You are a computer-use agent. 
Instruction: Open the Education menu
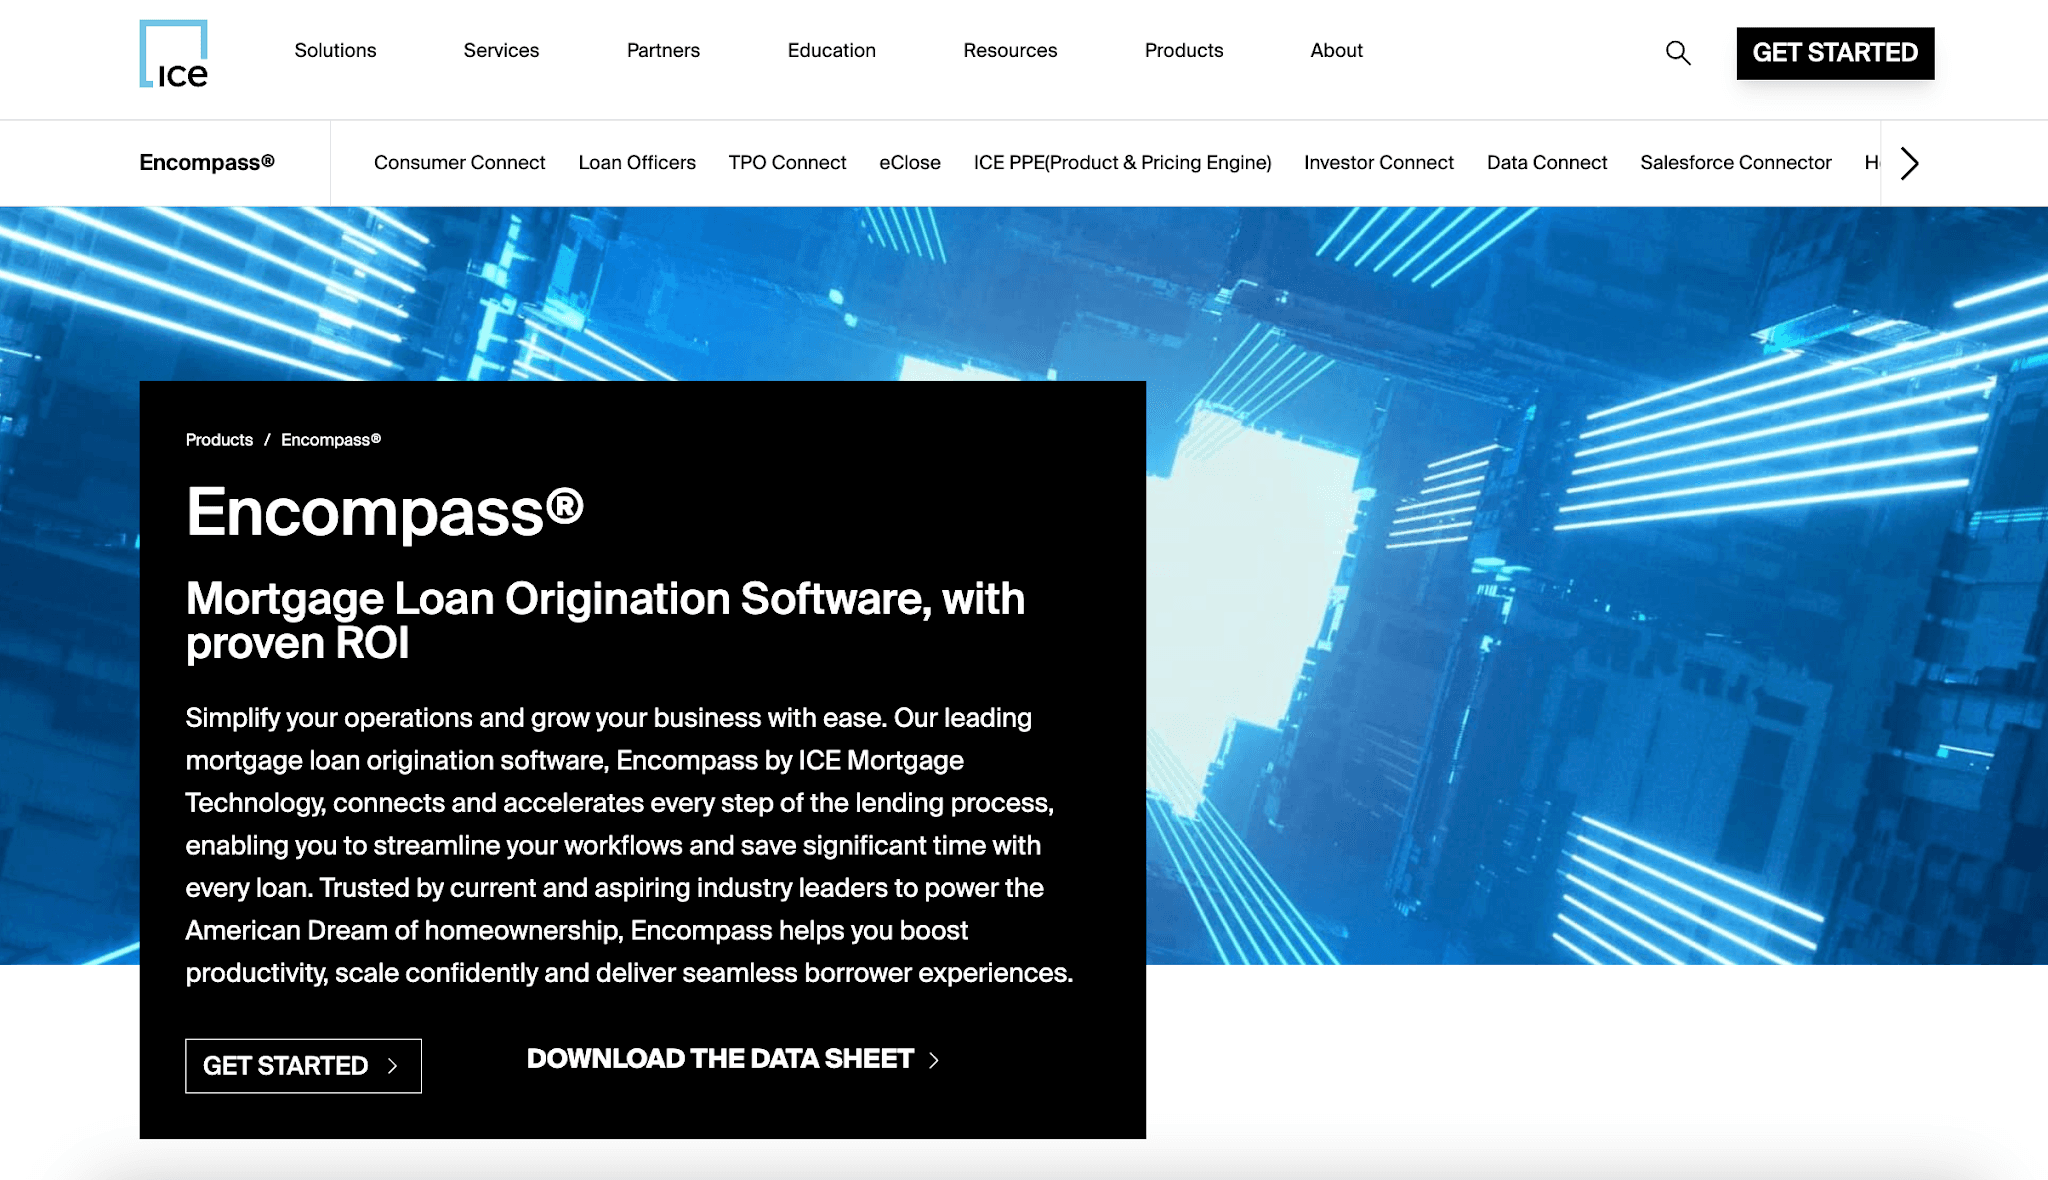[831, 50]
